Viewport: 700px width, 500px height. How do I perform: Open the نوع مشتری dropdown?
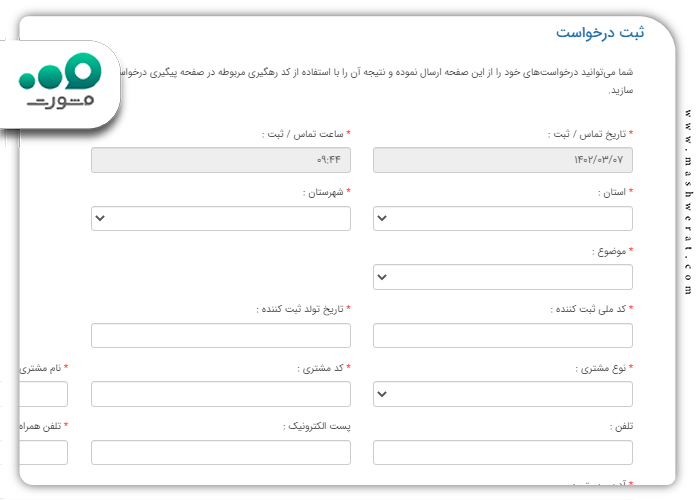click(503, 394)
